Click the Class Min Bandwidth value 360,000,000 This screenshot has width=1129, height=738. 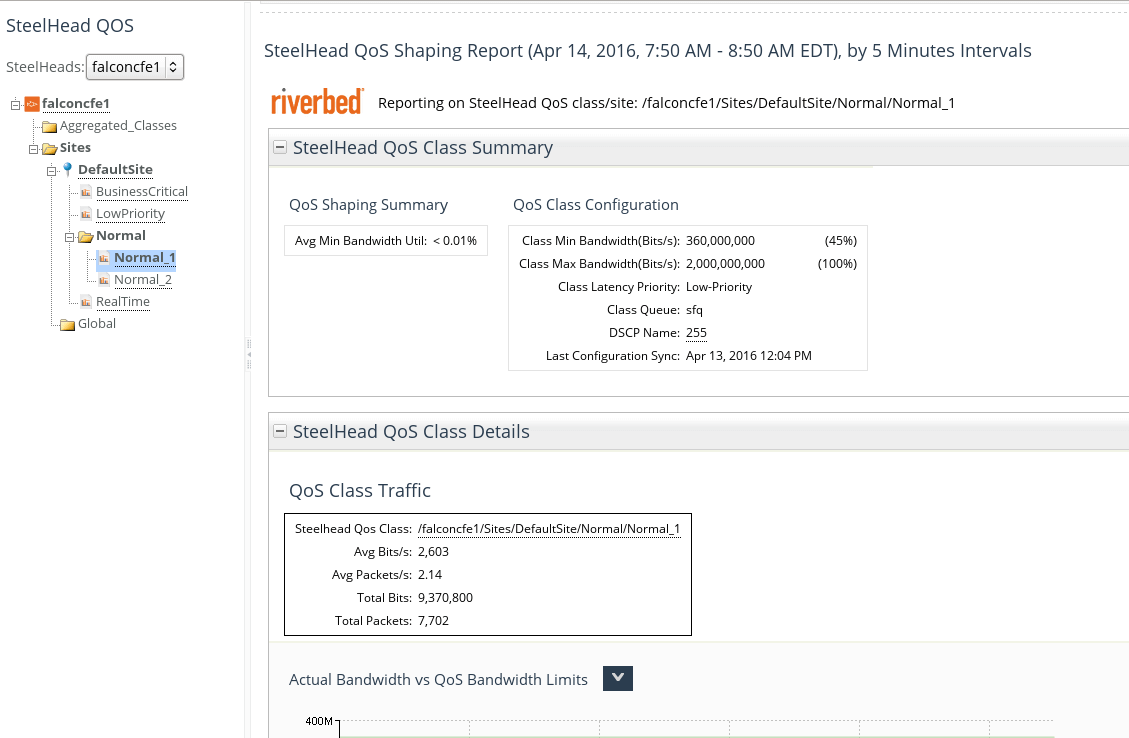point(720,240)
